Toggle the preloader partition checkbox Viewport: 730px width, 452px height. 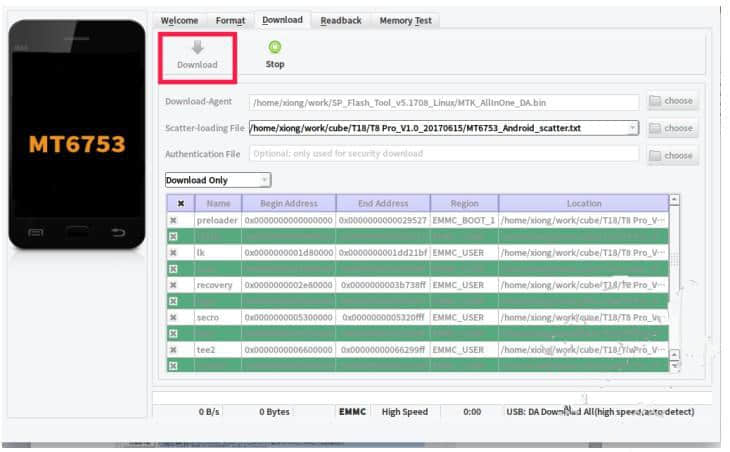[x=174, y=220]
